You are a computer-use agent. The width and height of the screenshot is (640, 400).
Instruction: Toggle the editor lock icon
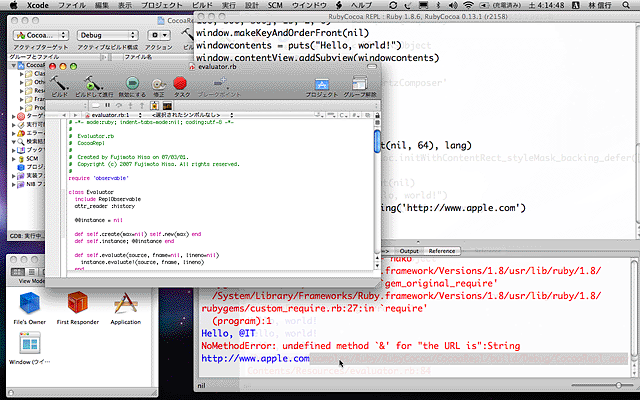pyautogui.click(x=377, y=116)
